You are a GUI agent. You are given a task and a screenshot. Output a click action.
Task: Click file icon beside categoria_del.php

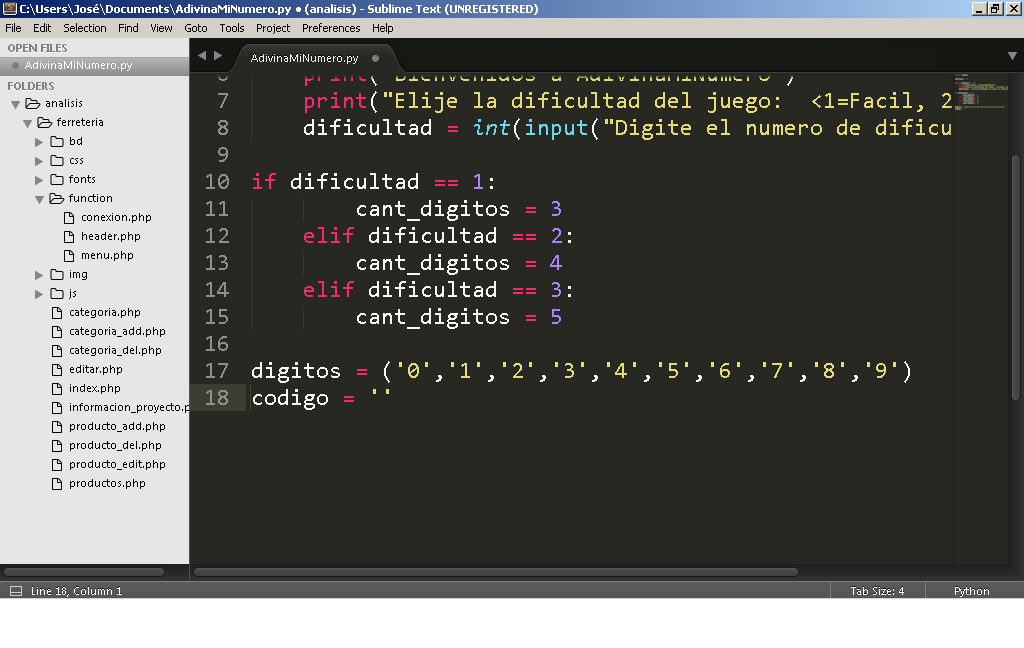pos(57,350)
